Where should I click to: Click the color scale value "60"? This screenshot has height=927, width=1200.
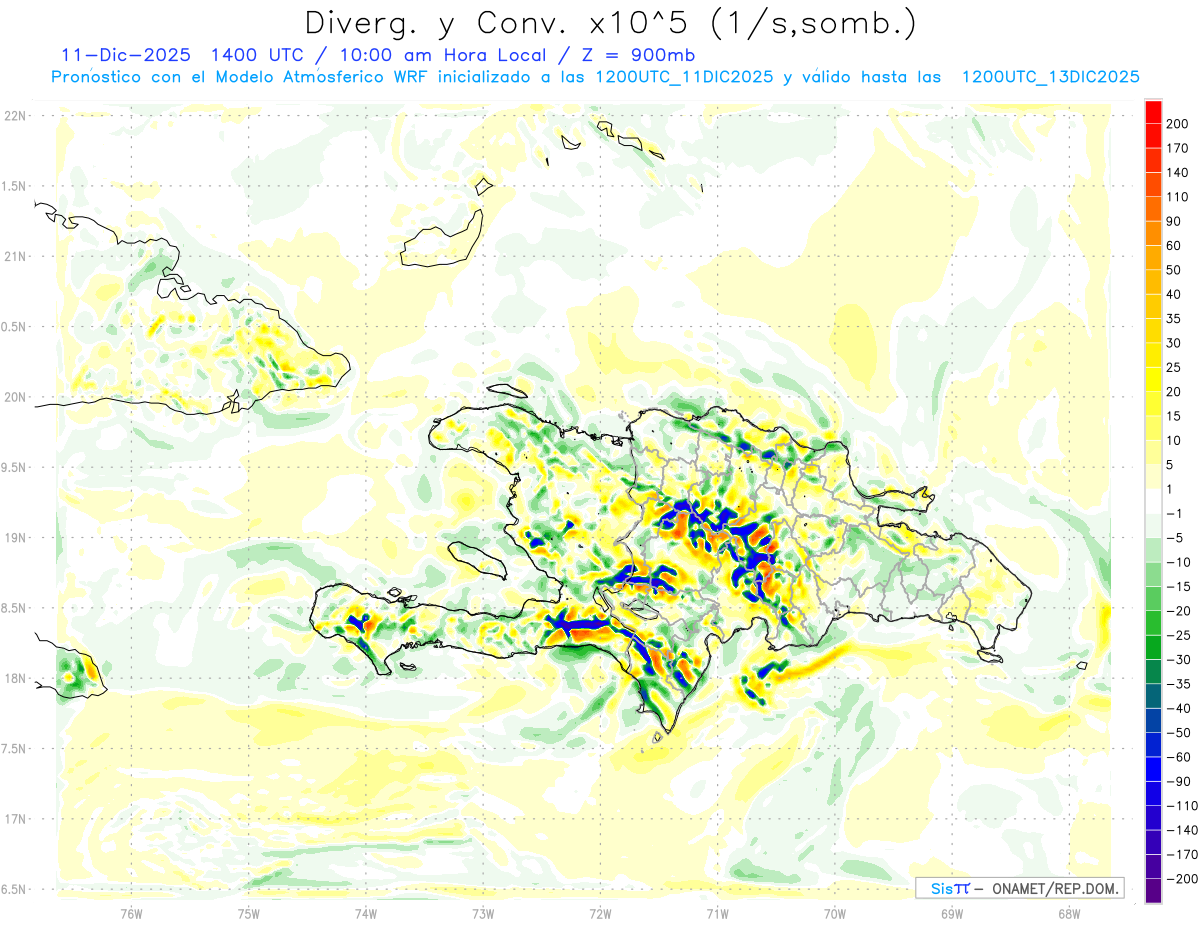pos(1175,245)
